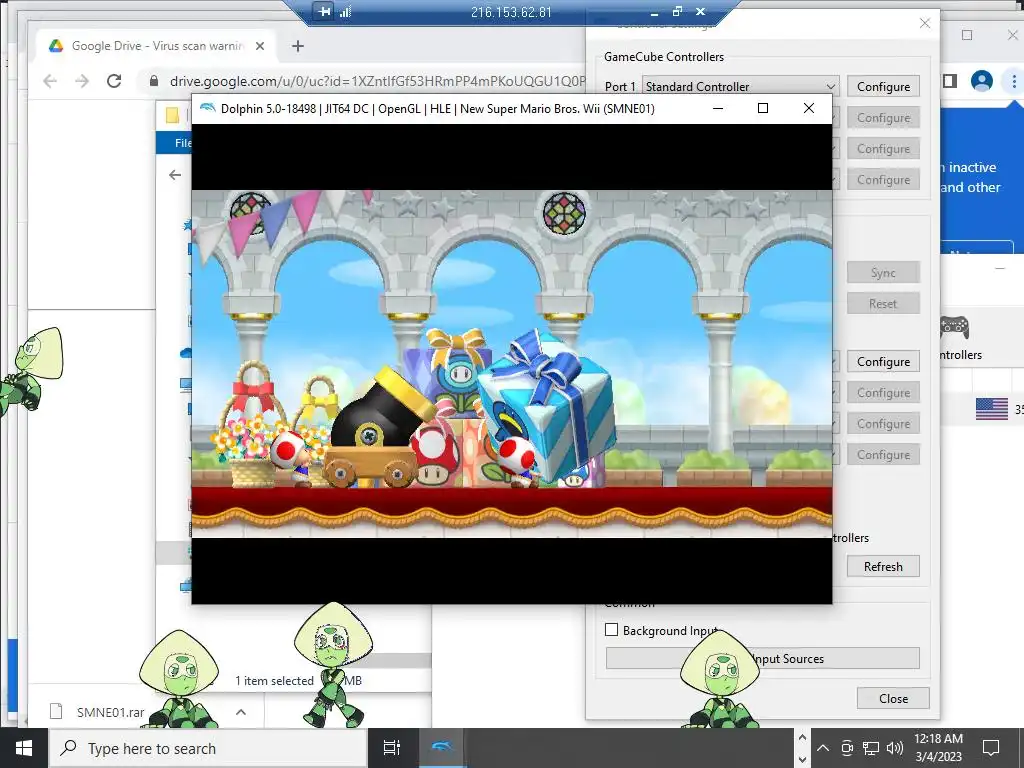Click the Google Drive favicon on tab
The width and height of the screenshot is (1024, 768).
point(56,46)
